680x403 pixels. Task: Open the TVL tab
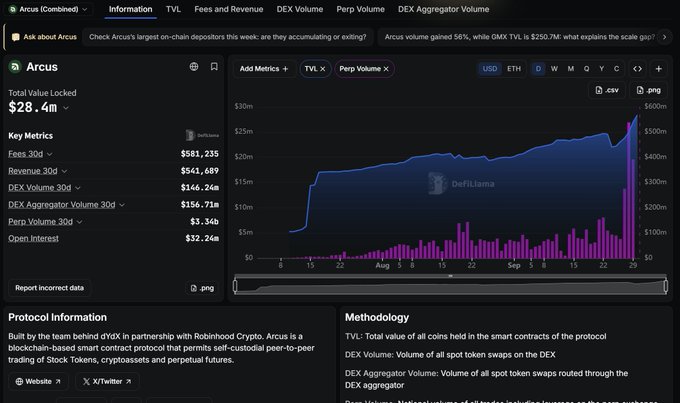point(173,9)
